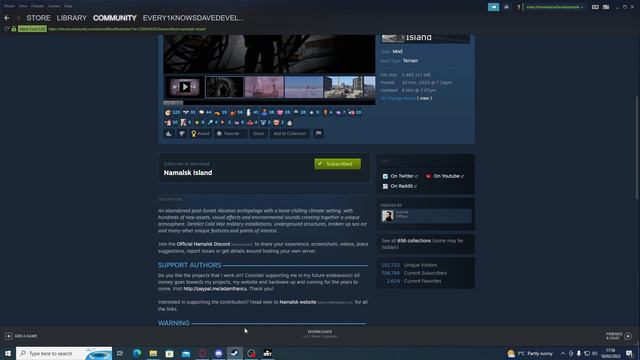This screenshot has width=640, height=360.
Task: Open the DOWNLOADS status area
Action: (320, 334)
